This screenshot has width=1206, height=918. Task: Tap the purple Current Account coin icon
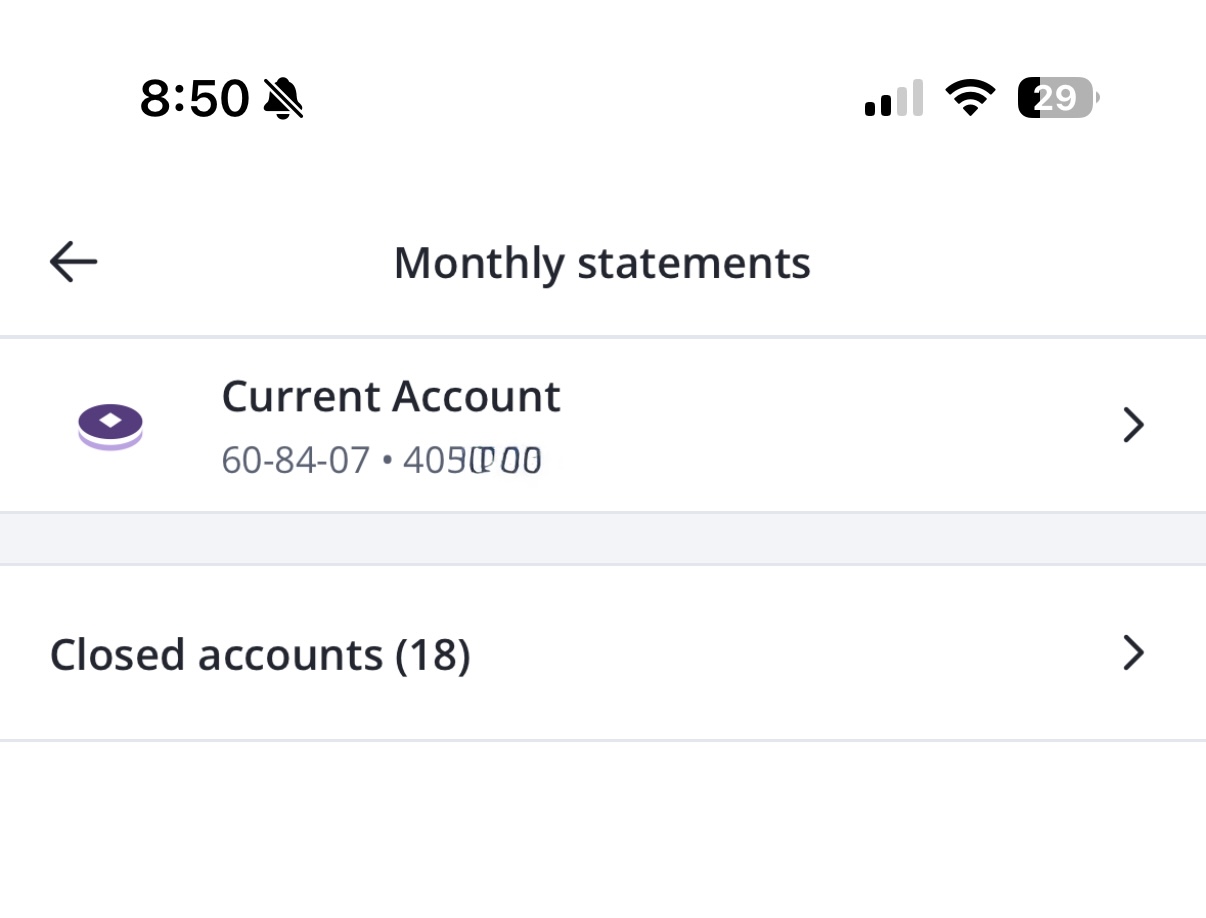pyautogui.click(x=111, y=426)
